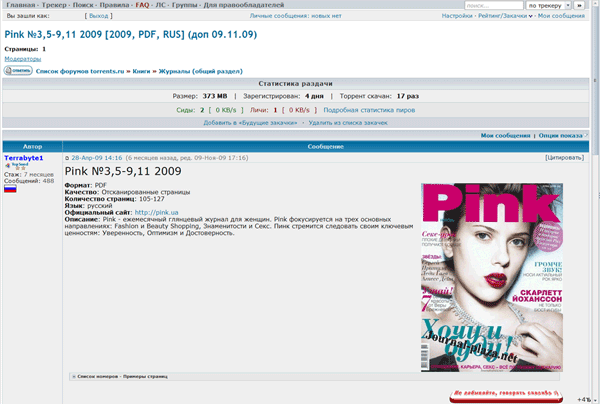Open Настройки link
Image resolution: width=600 pixels, height=404 pixels.
457,16
